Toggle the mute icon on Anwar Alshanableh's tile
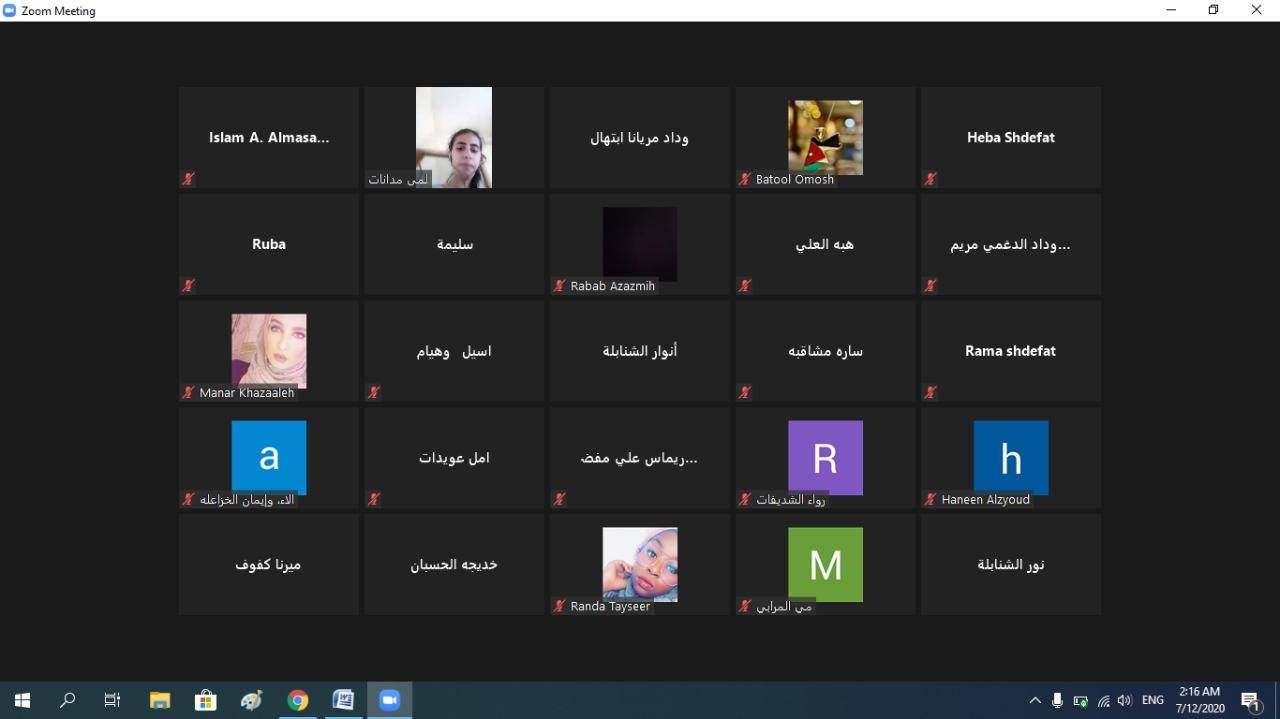Screen dimensions: 1280x719 pos(559,392)
